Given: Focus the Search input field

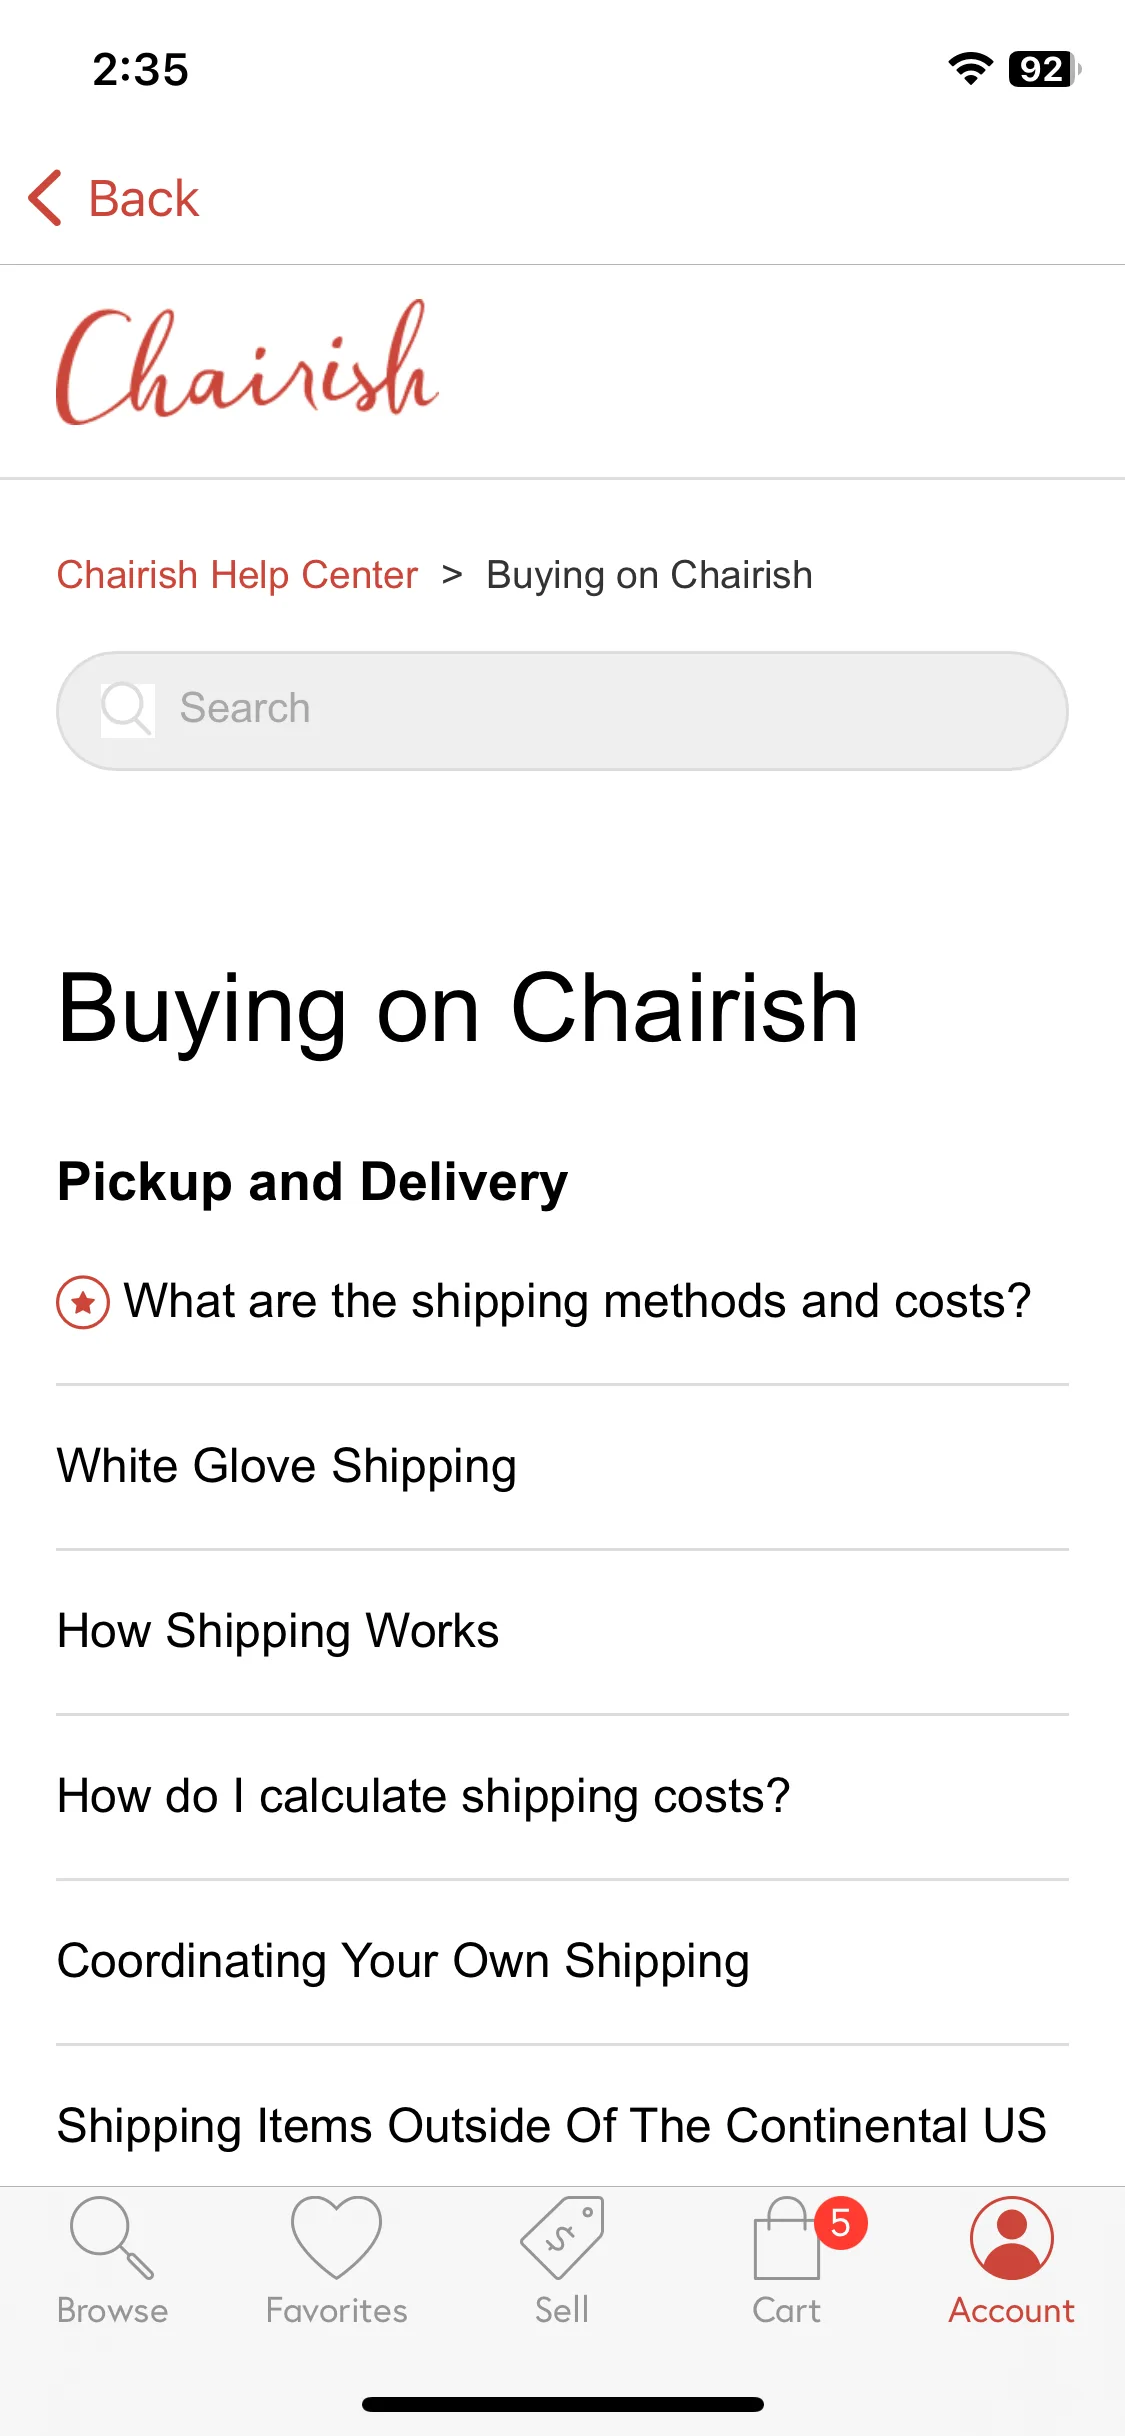Looking at the screenshot, I should [562, 711].
